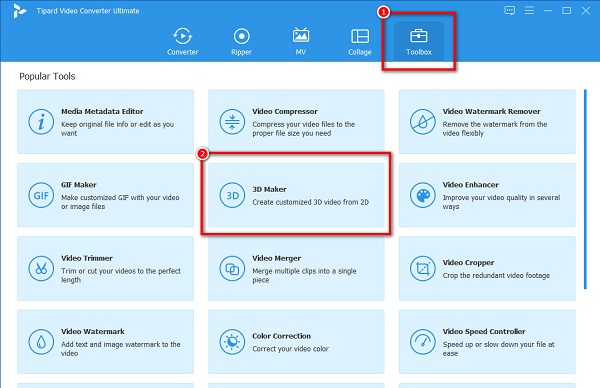Close the Tipard Video Converter window
Image resolution: width=600 pixels, height=388 pixels.
586,11
